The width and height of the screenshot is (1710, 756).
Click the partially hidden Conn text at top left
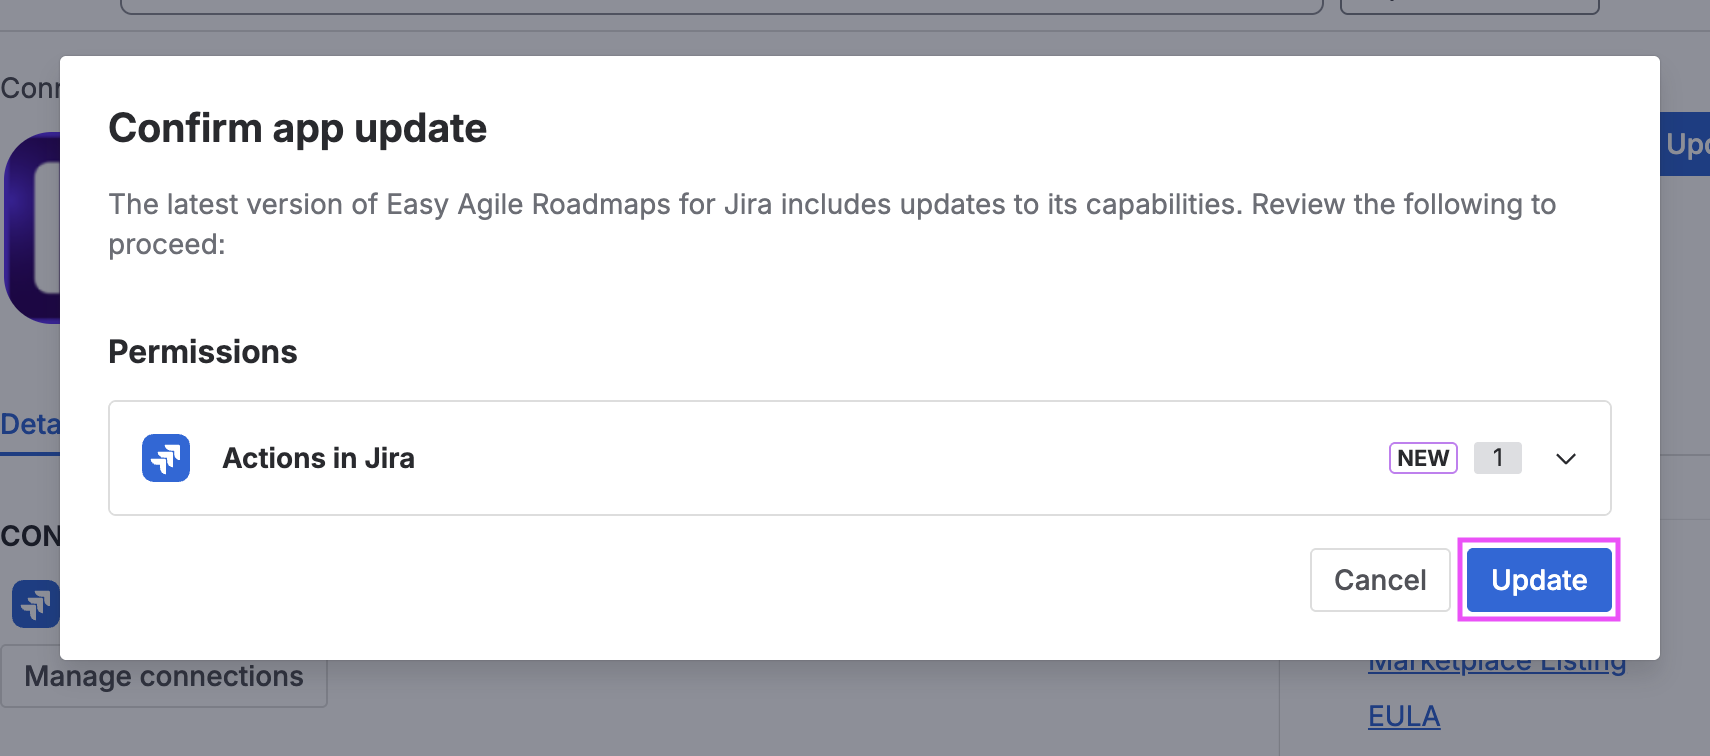click(x=29, y=88)
